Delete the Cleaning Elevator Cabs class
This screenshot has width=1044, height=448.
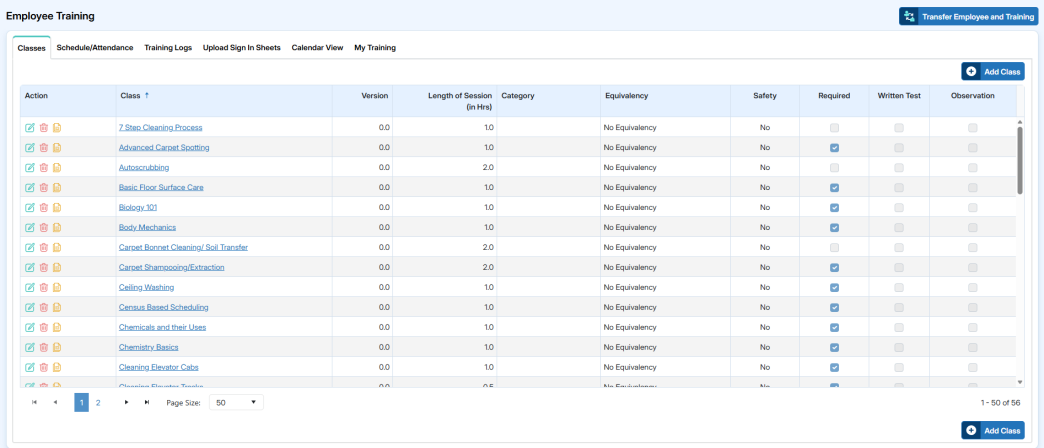tap(43, 367)
